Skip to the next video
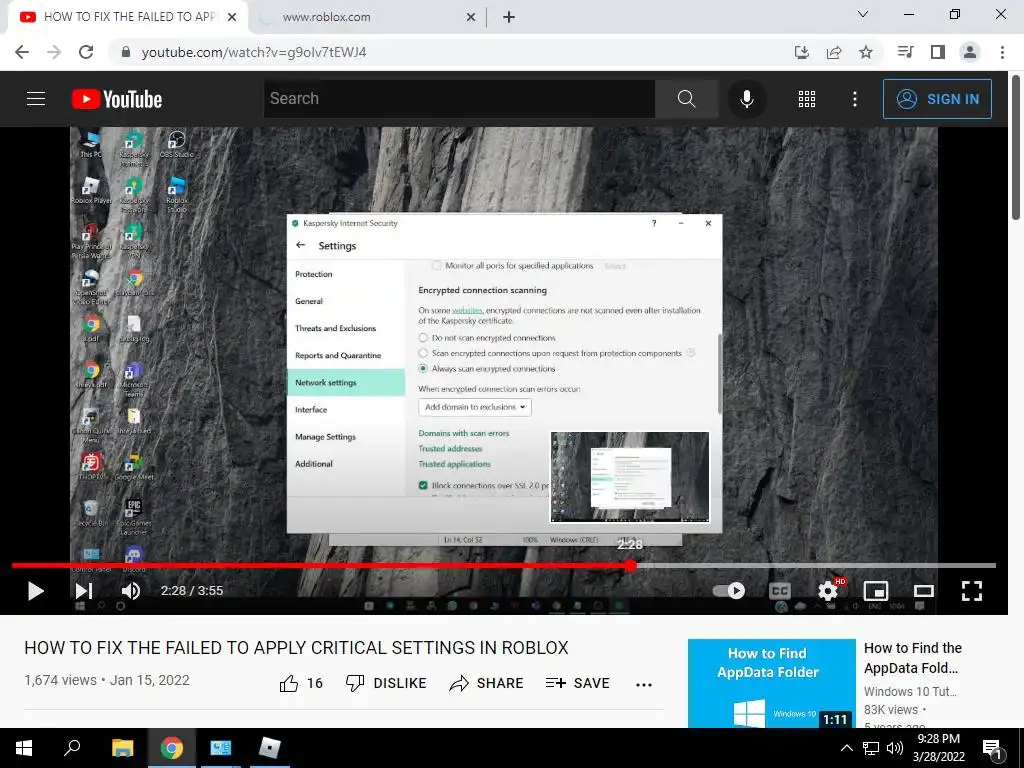Viewport: 1024px width, 768px height. coord(84,591)
